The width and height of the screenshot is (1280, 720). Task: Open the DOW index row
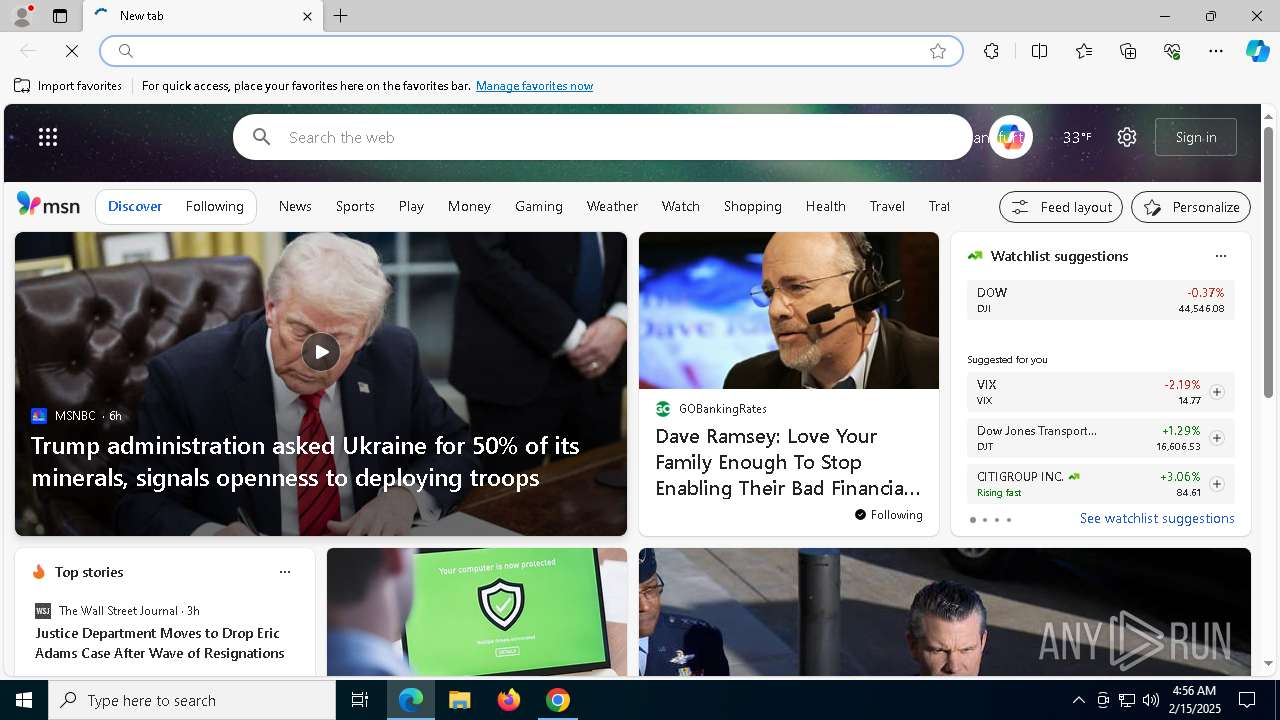pyautogui.click(x=1101, y=300)
